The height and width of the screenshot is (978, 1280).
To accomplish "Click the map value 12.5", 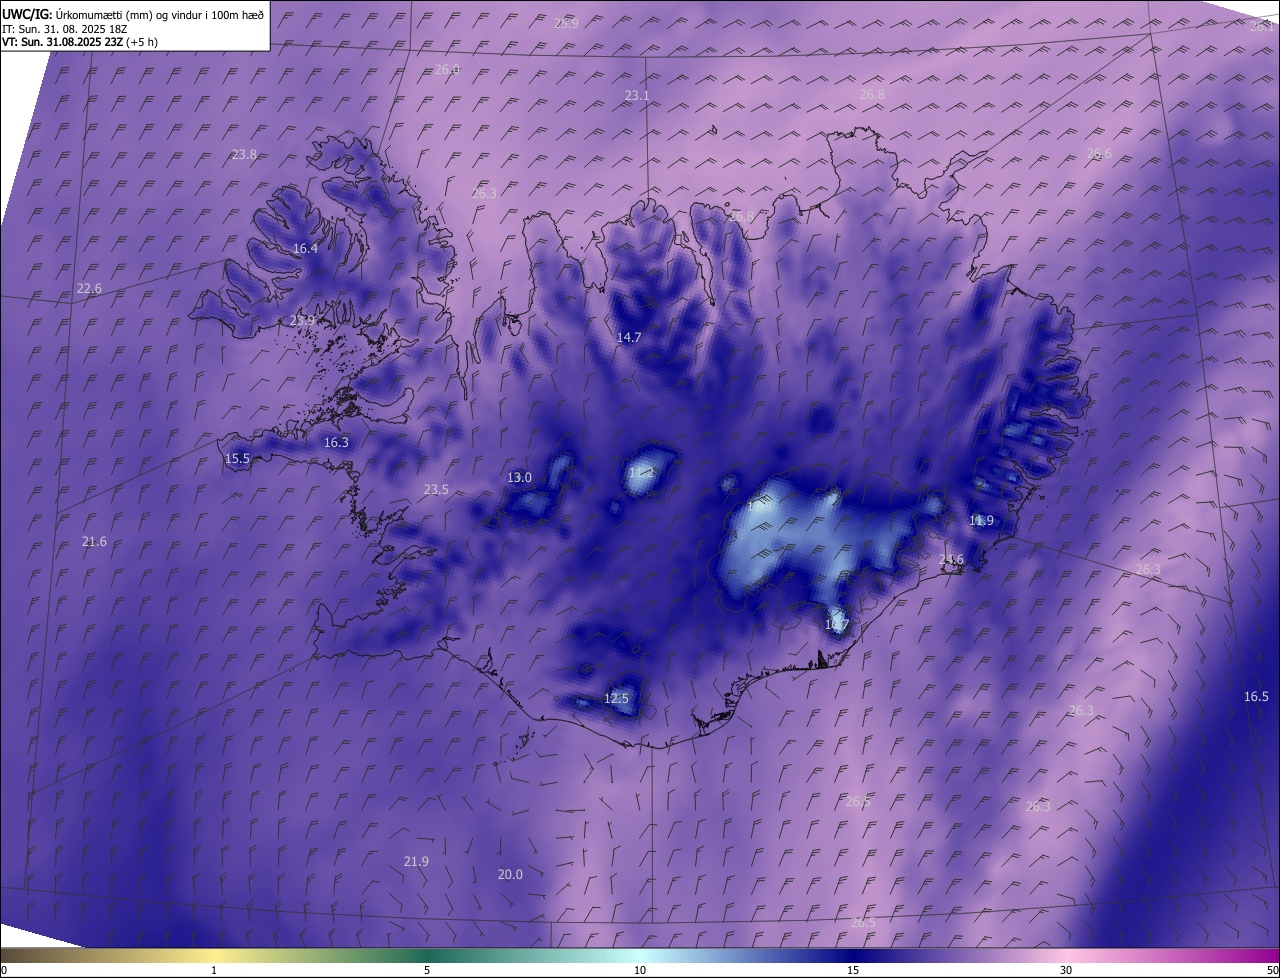I will click(616, 698).
